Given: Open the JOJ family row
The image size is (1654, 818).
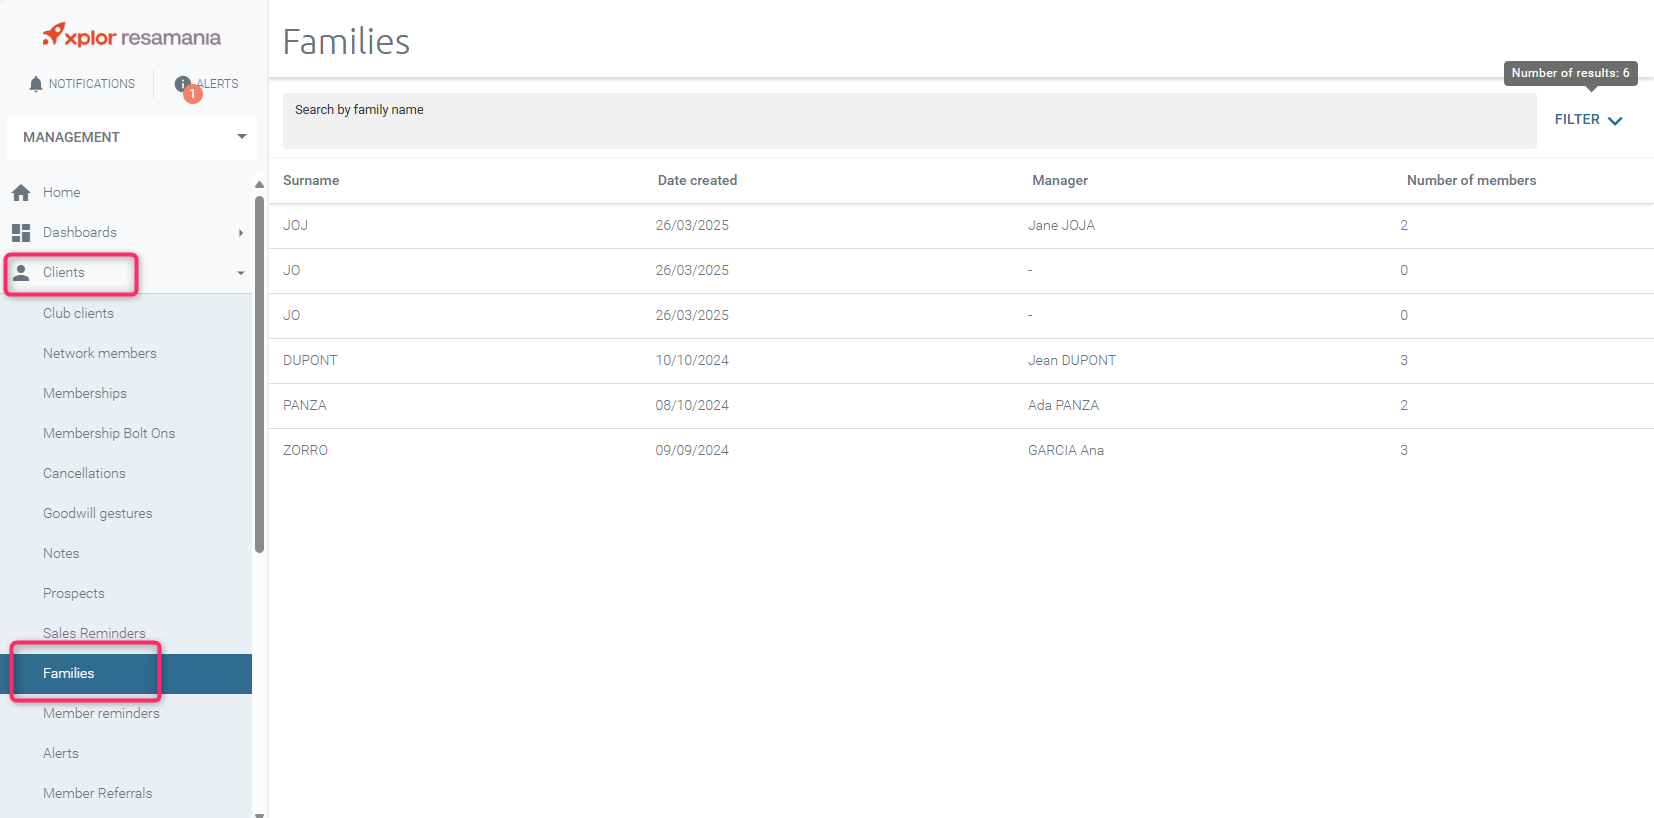Looking at the screenshot, I should point(961,225).
